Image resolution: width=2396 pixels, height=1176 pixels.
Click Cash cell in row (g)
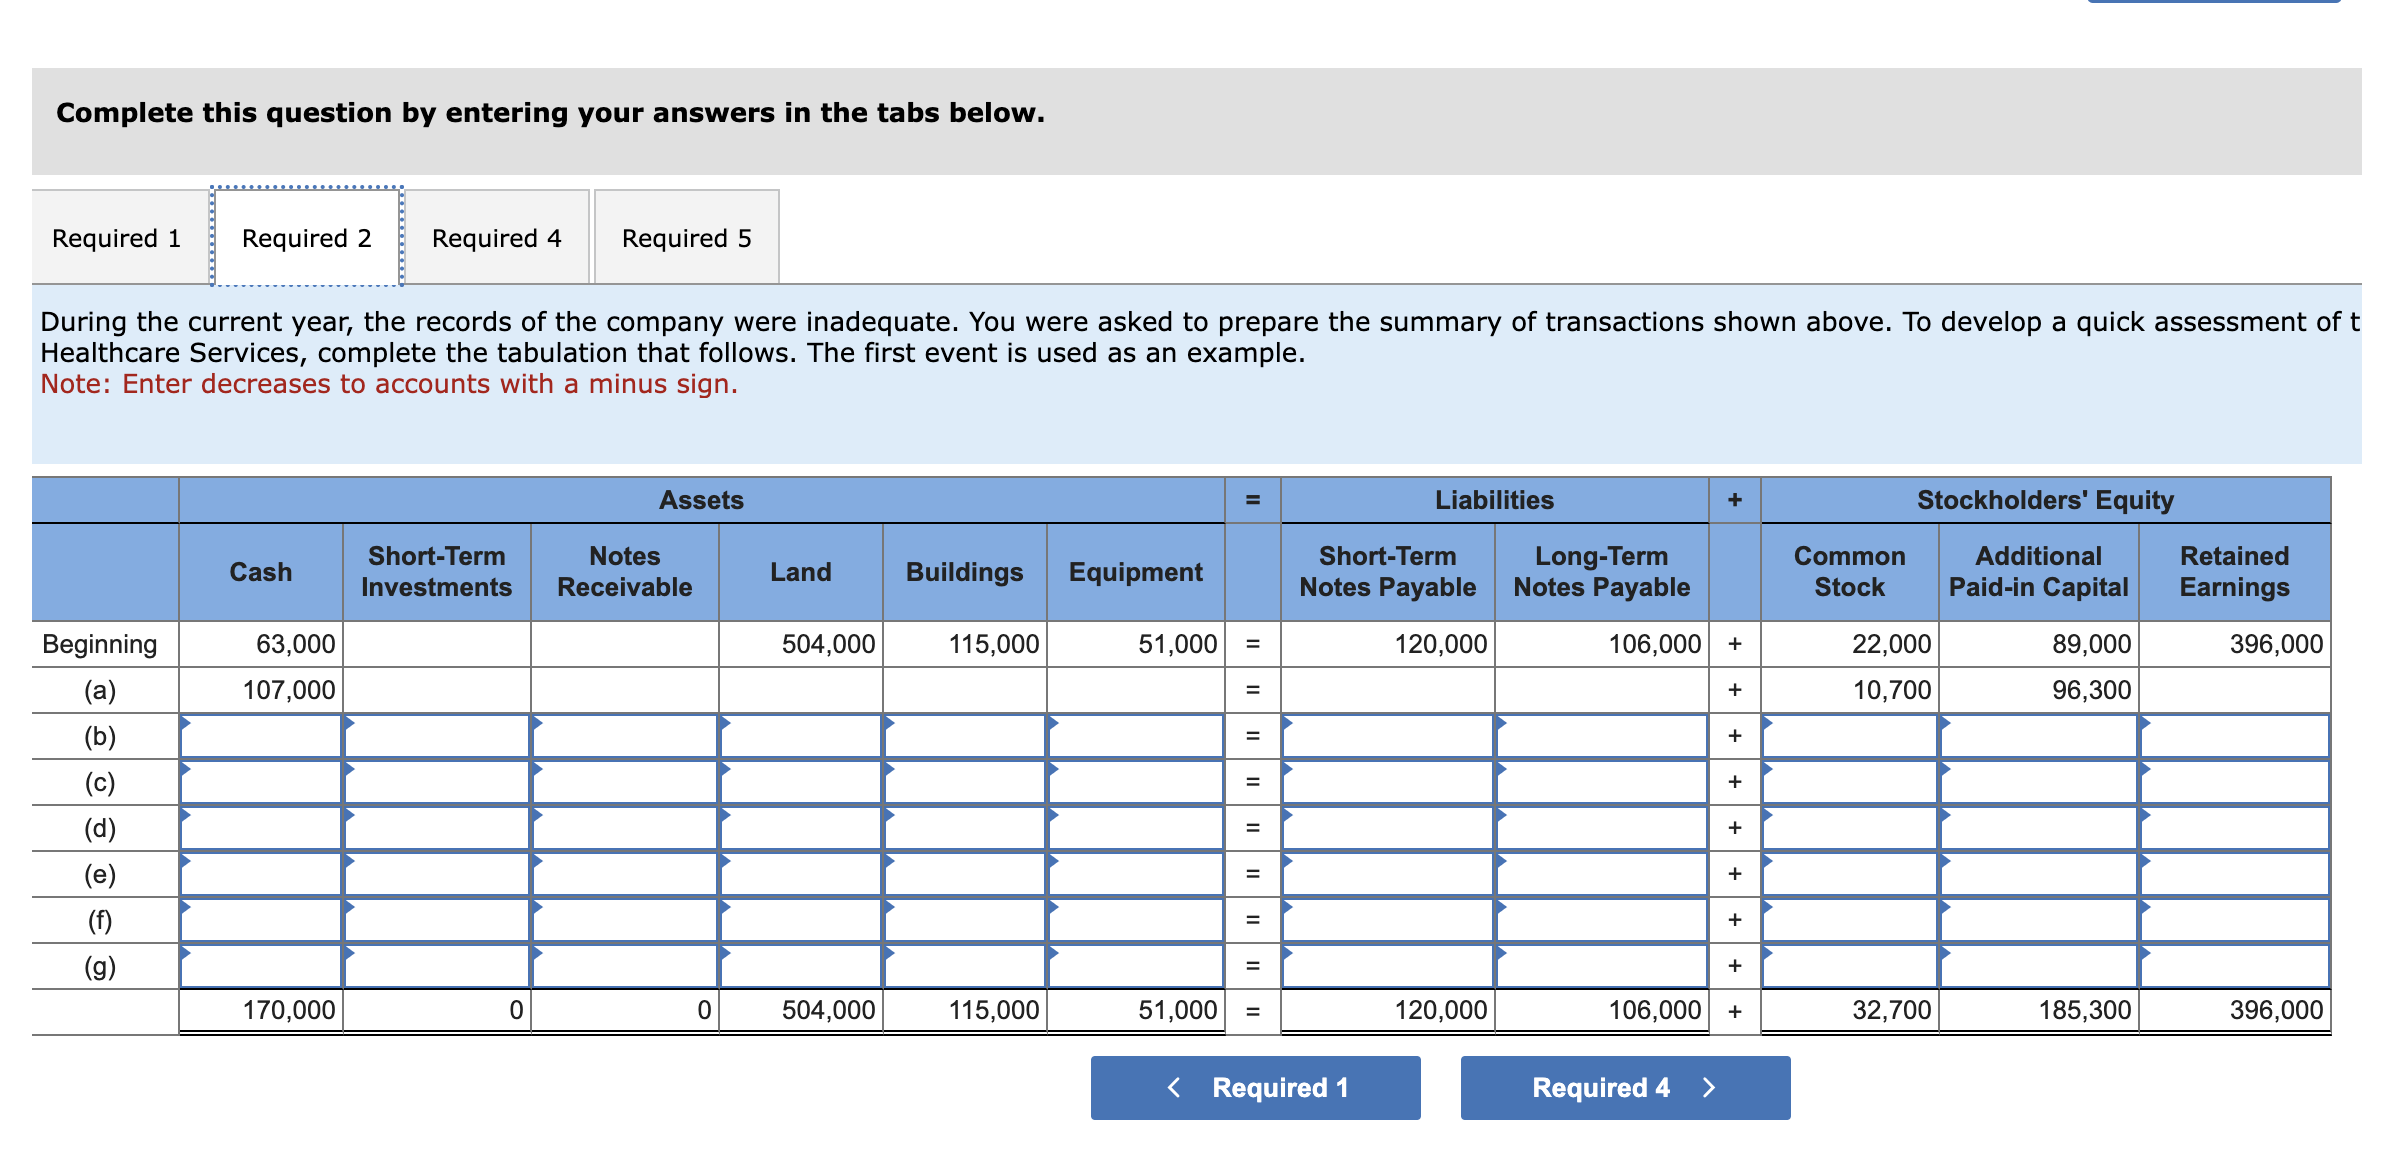tap(261, 967)
